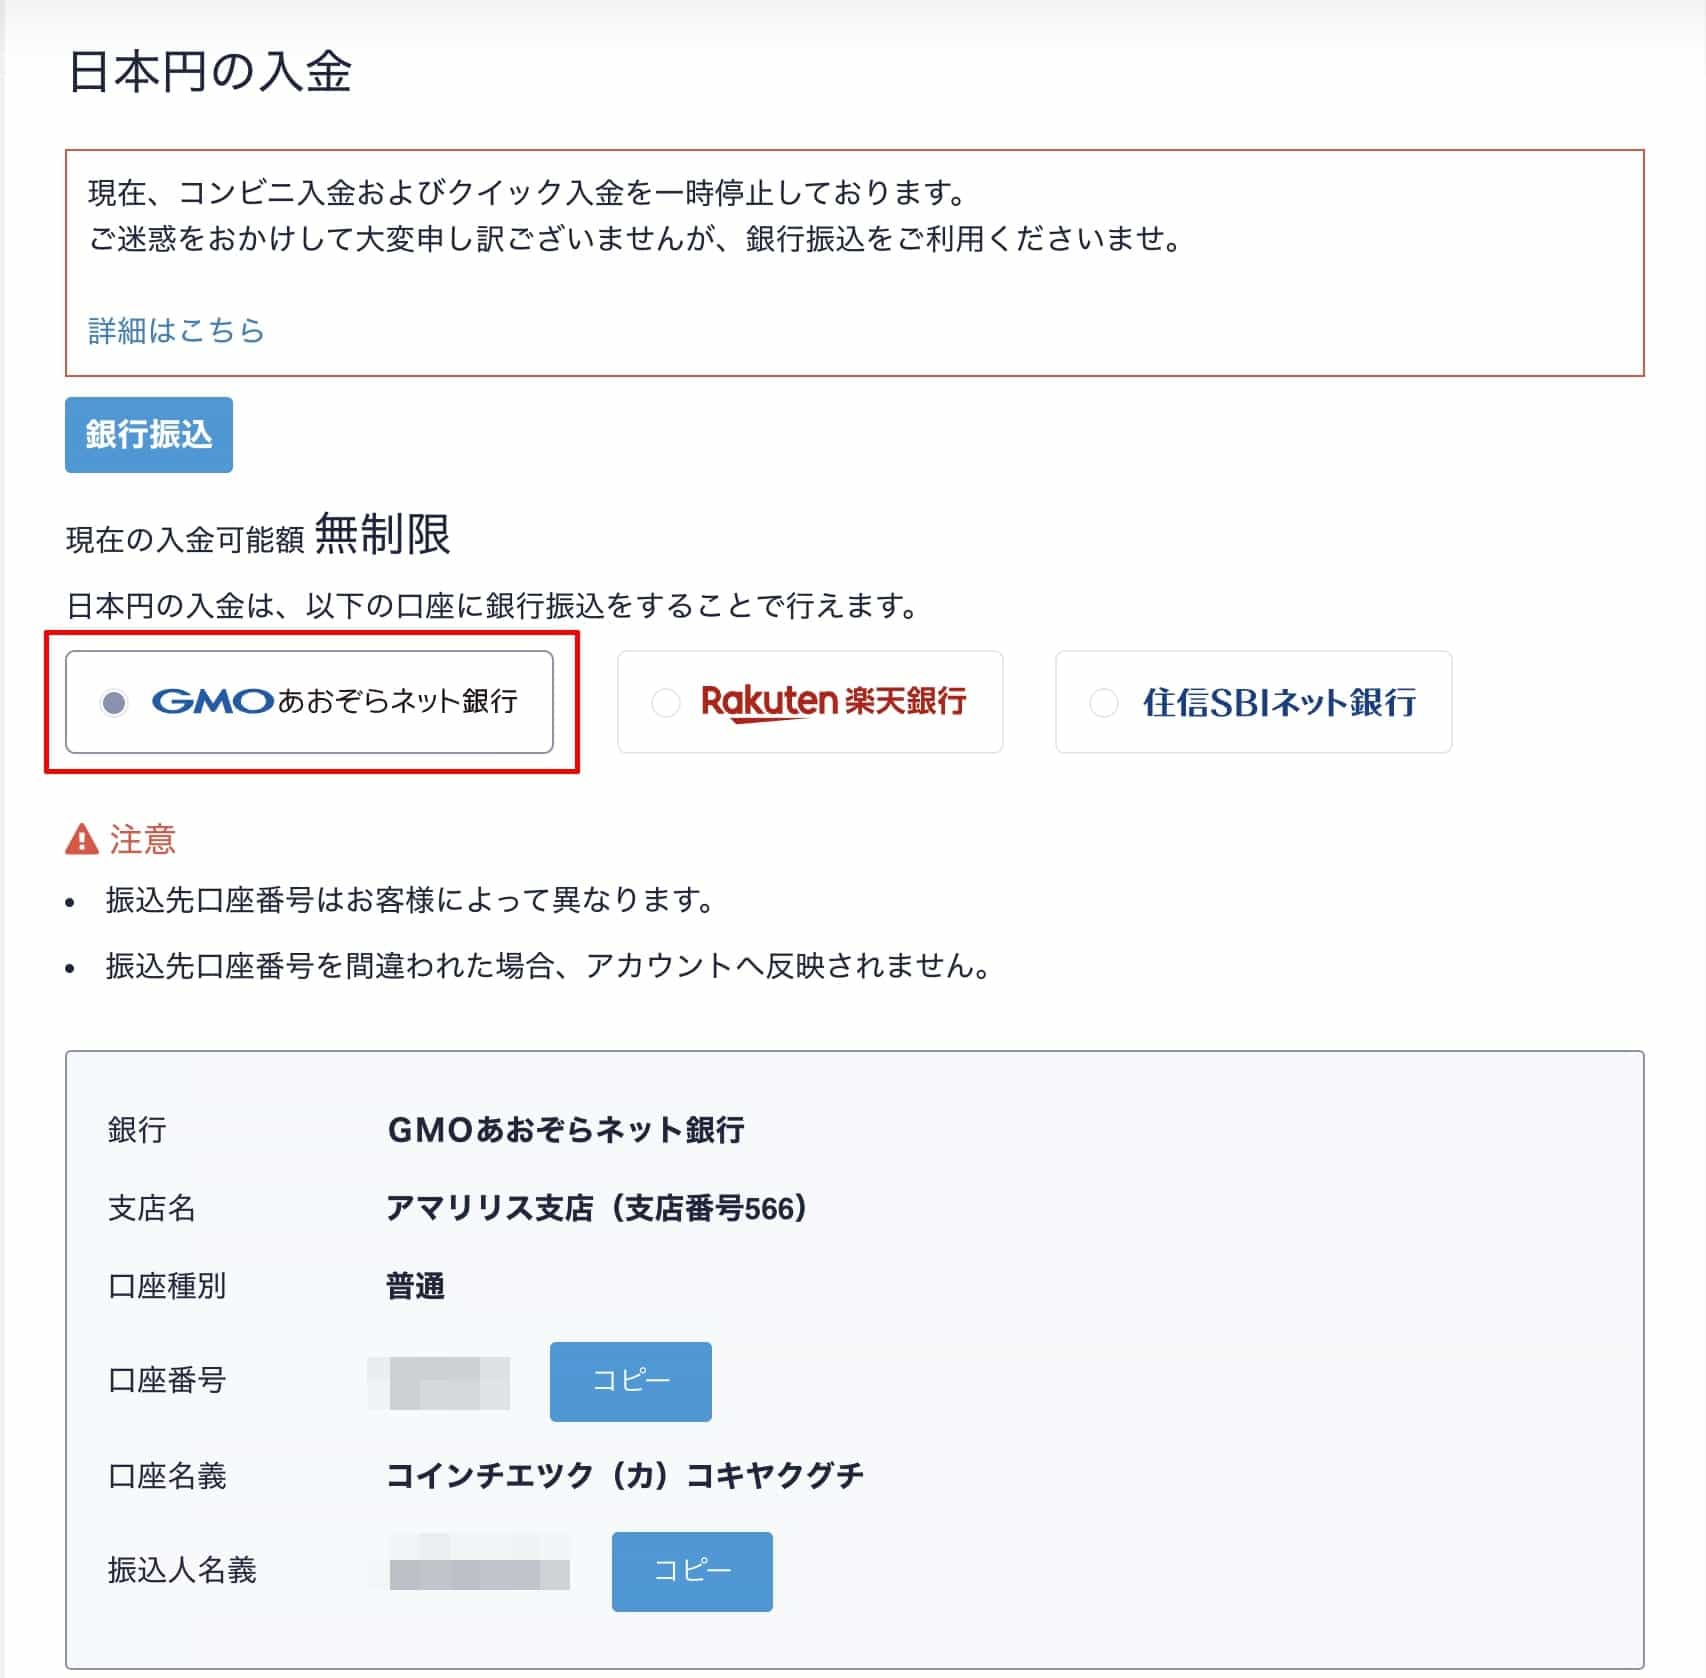
Task: Select the GMO bank radio button
Action: point(114,701)
